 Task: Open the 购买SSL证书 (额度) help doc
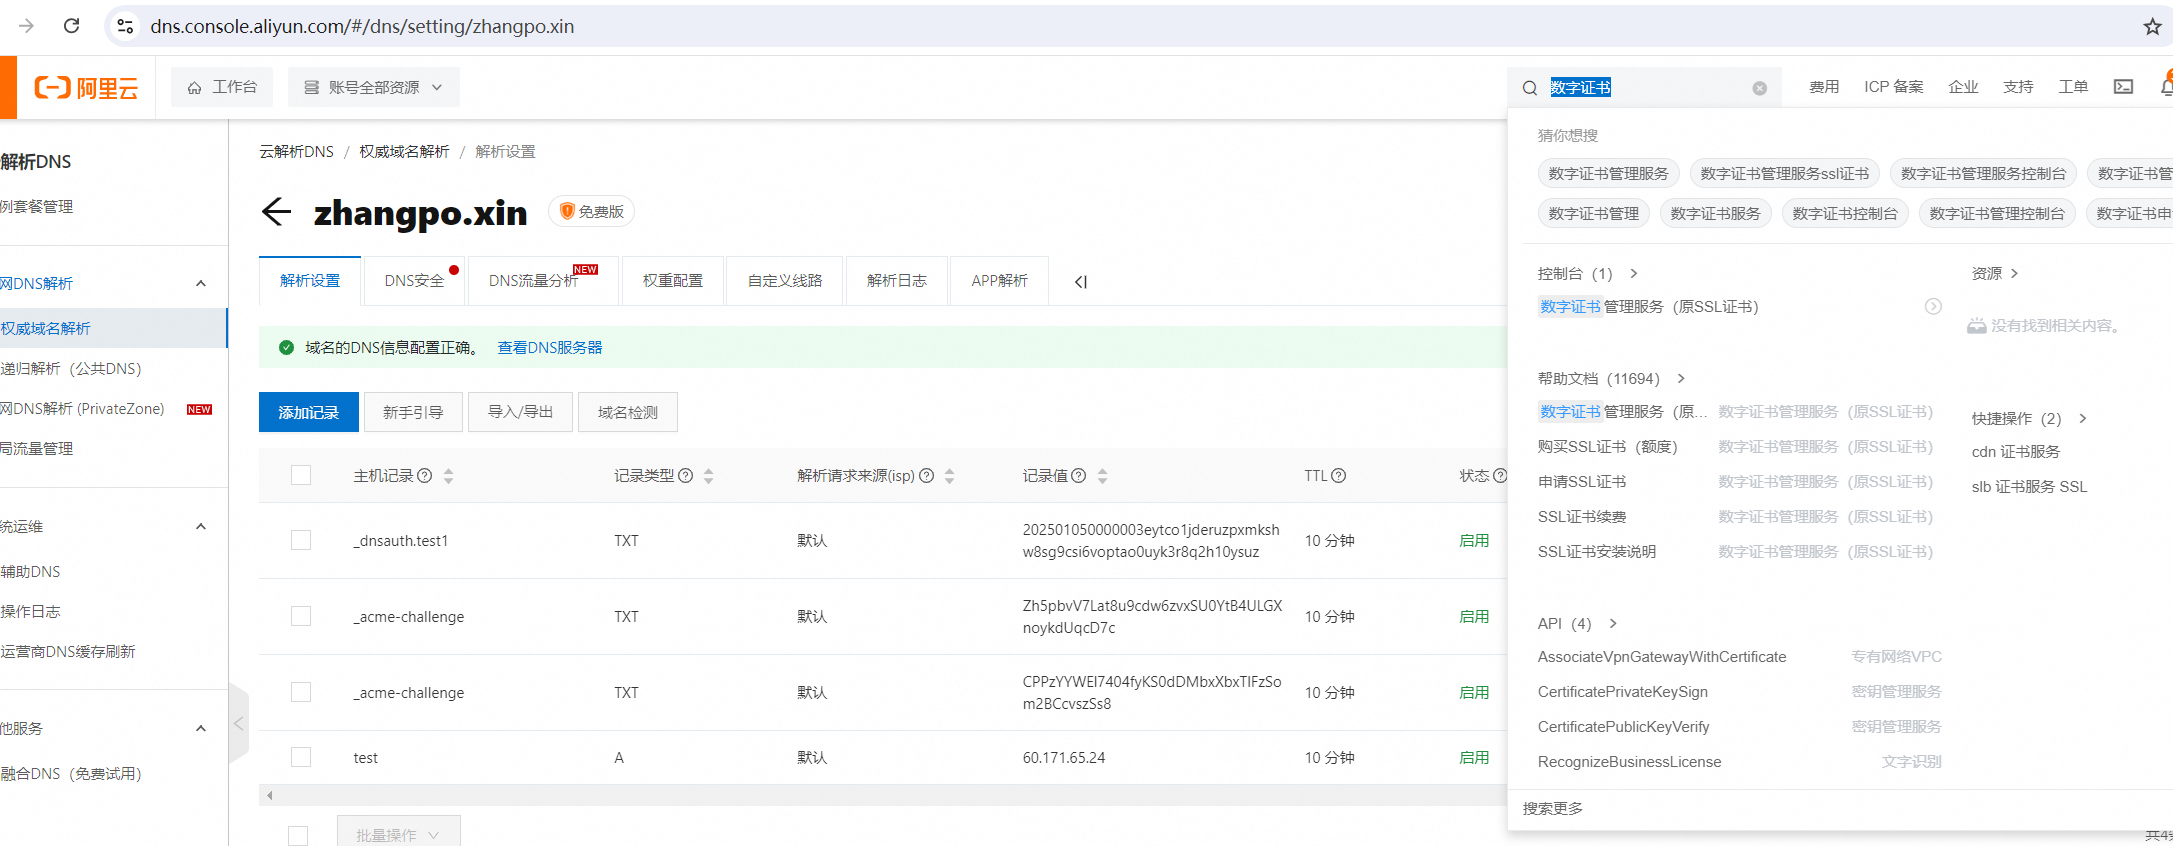pyautogui.click(x=1608, y=447)
